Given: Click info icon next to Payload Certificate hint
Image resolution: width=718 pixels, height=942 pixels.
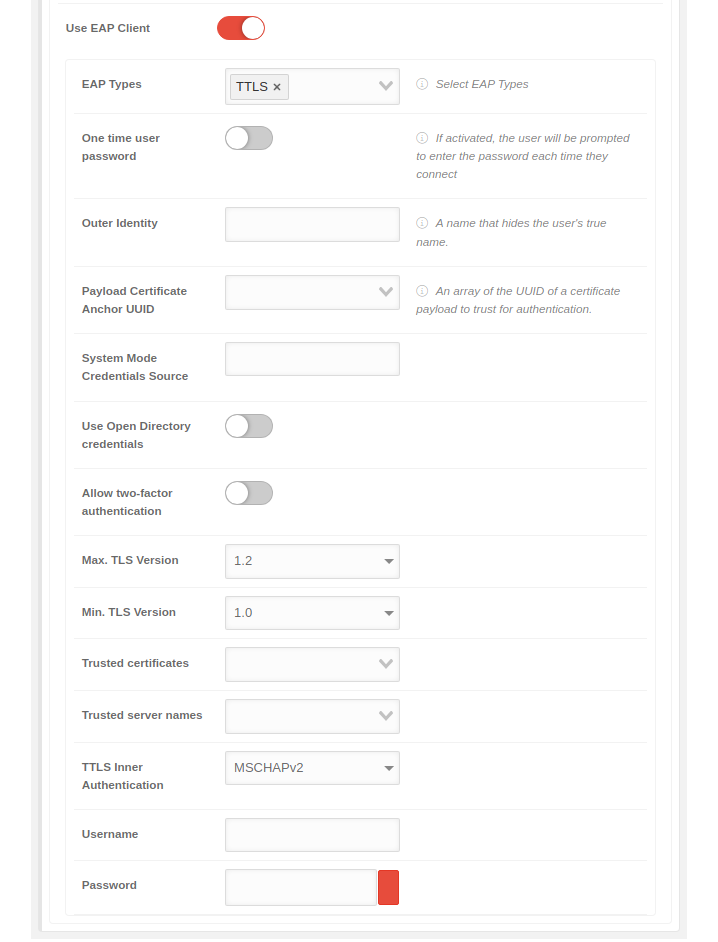Looking at the screenshot, I should (x=422, y=292).
